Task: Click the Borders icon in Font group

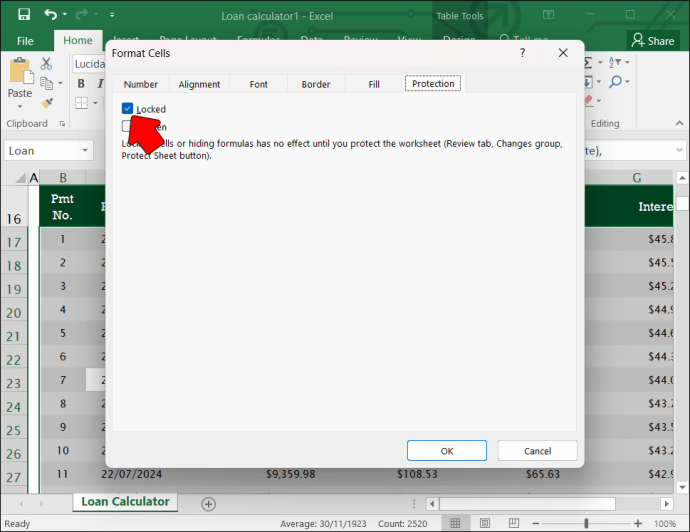Action: pyautogui.click(x=81, y=103)
